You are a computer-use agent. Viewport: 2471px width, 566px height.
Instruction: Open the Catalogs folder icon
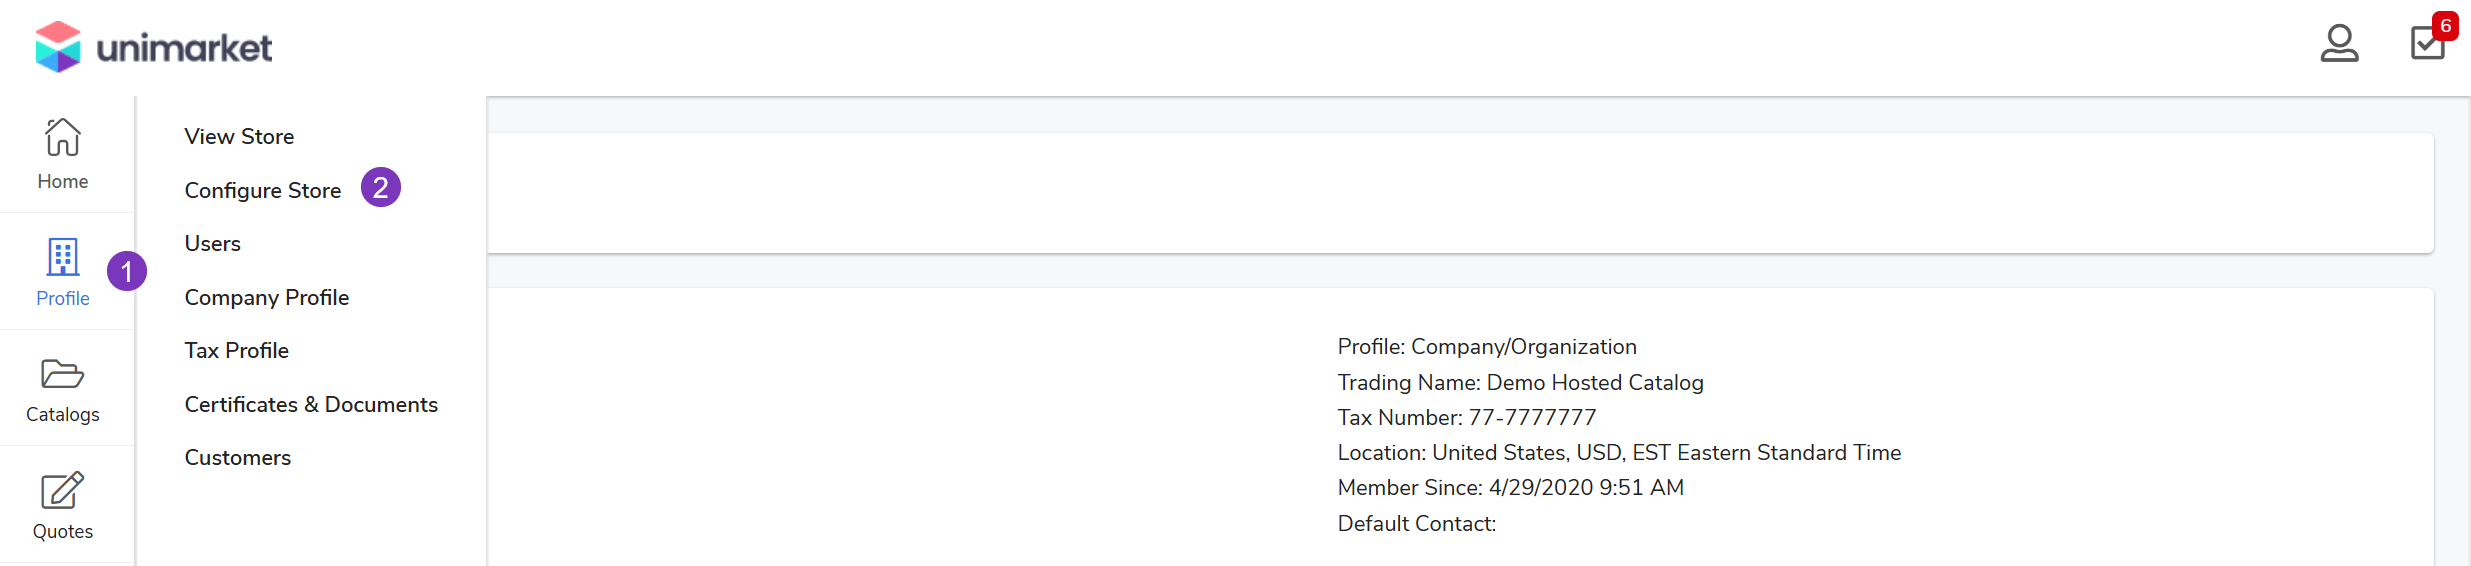tap(63, 375)
